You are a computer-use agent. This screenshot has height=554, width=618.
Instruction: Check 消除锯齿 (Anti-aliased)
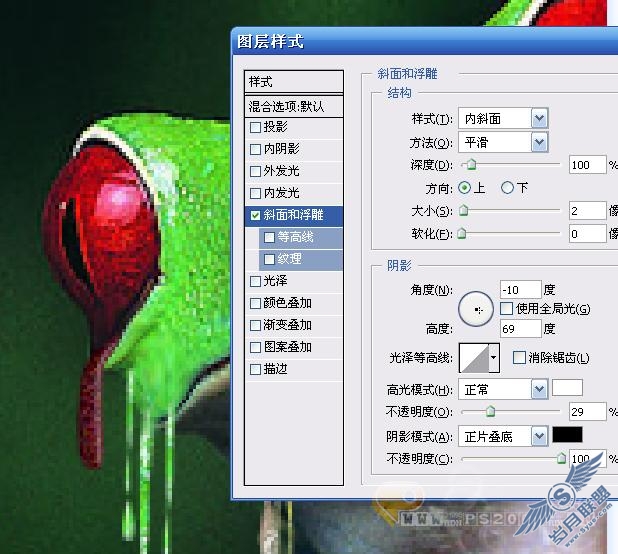(x=519, y=358)
